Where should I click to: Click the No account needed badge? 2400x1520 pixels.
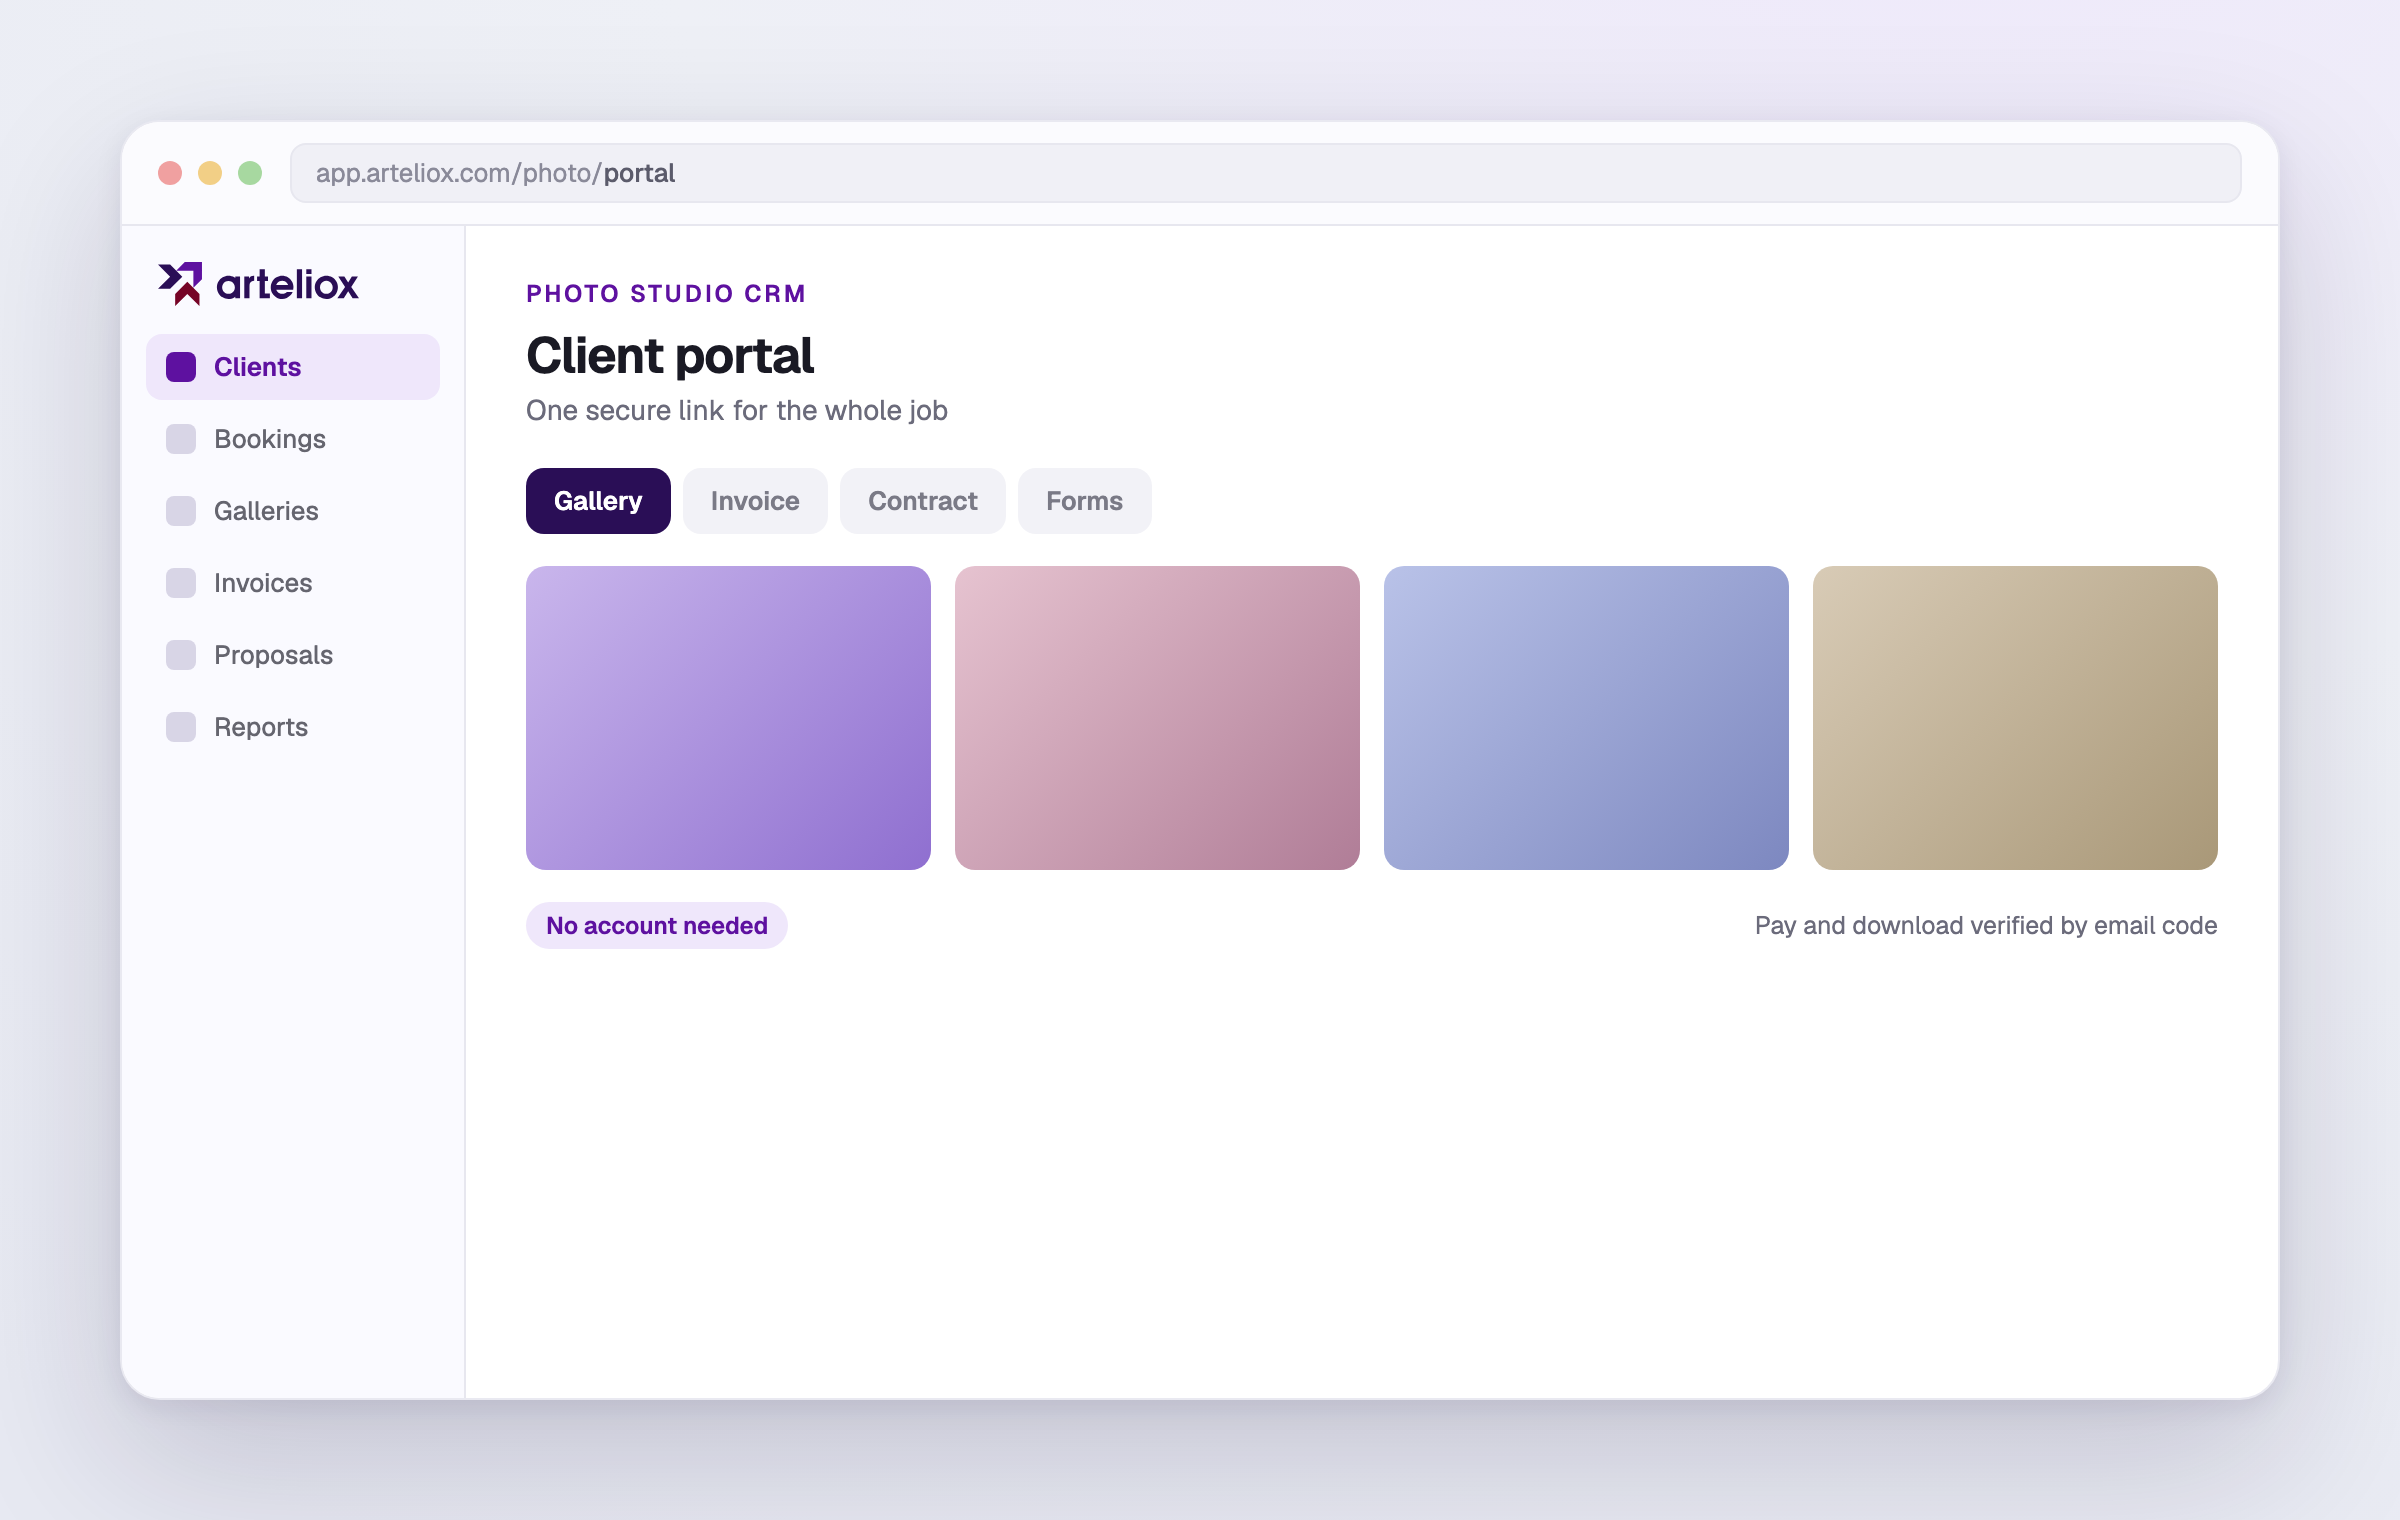657,926
